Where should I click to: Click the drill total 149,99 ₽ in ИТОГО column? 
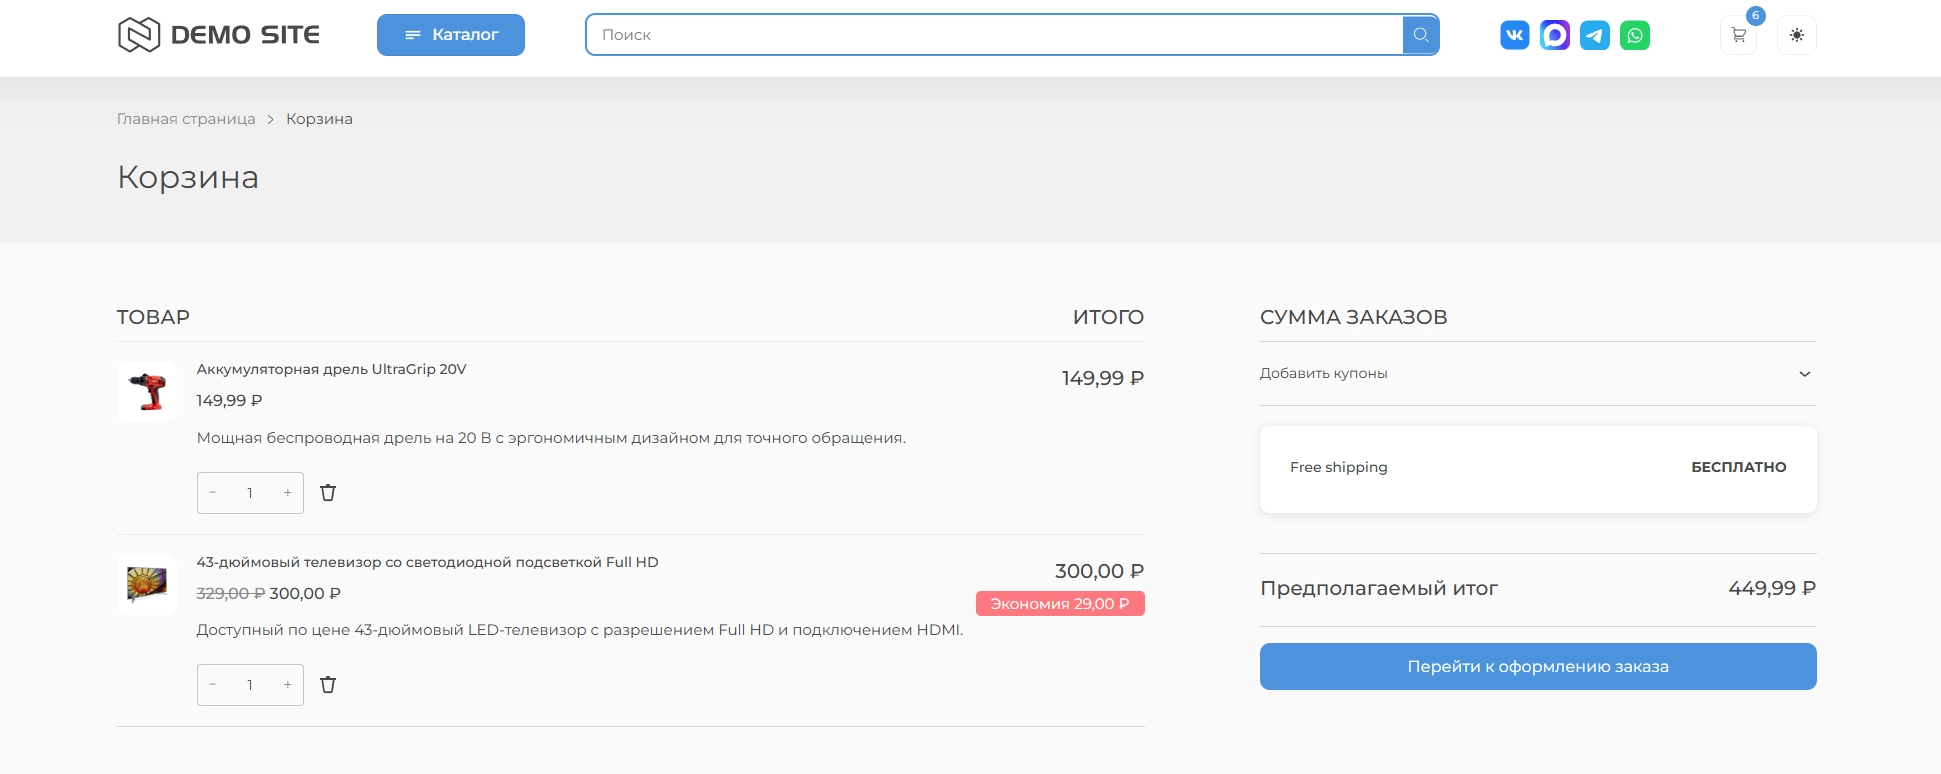point(1103,378)
